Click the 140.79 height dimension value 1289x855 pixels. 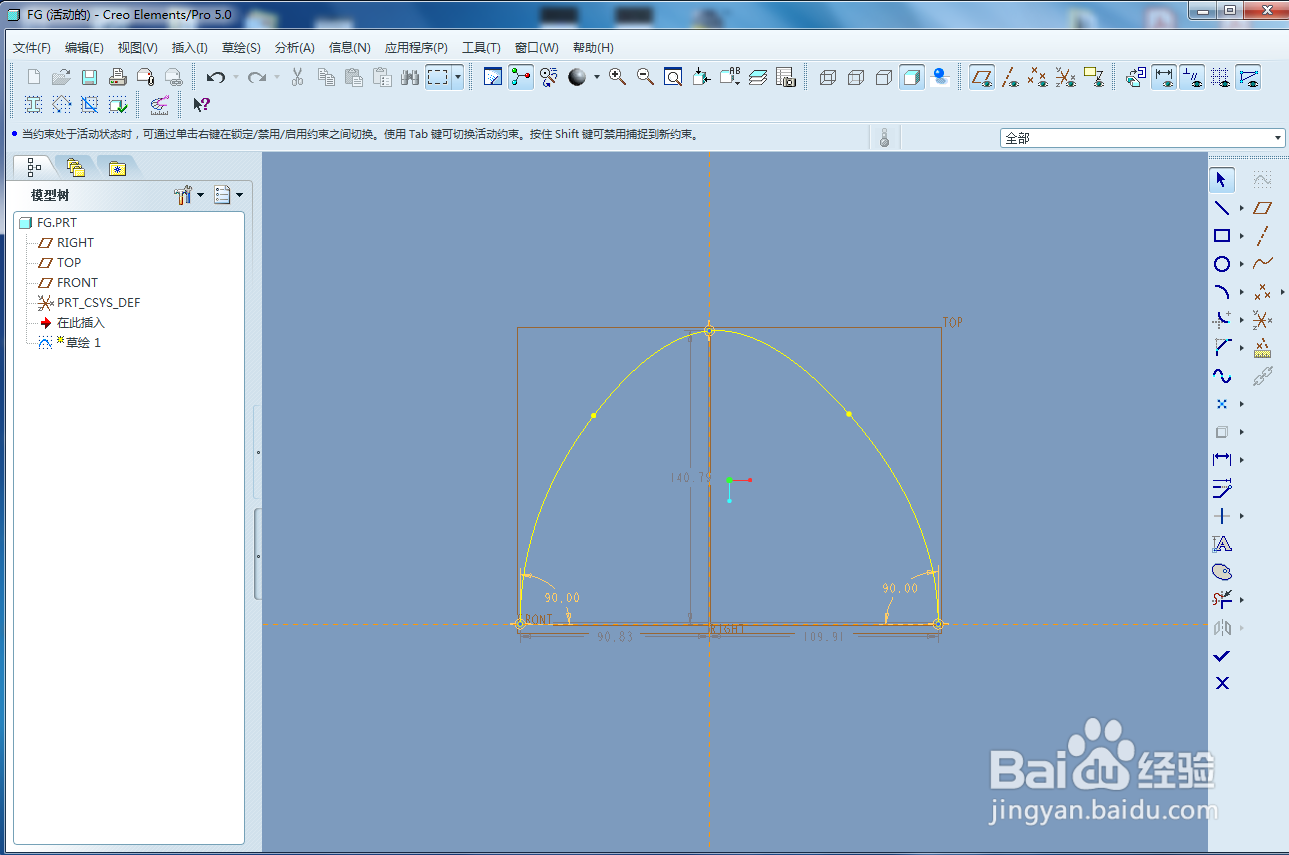coord(690,478)
